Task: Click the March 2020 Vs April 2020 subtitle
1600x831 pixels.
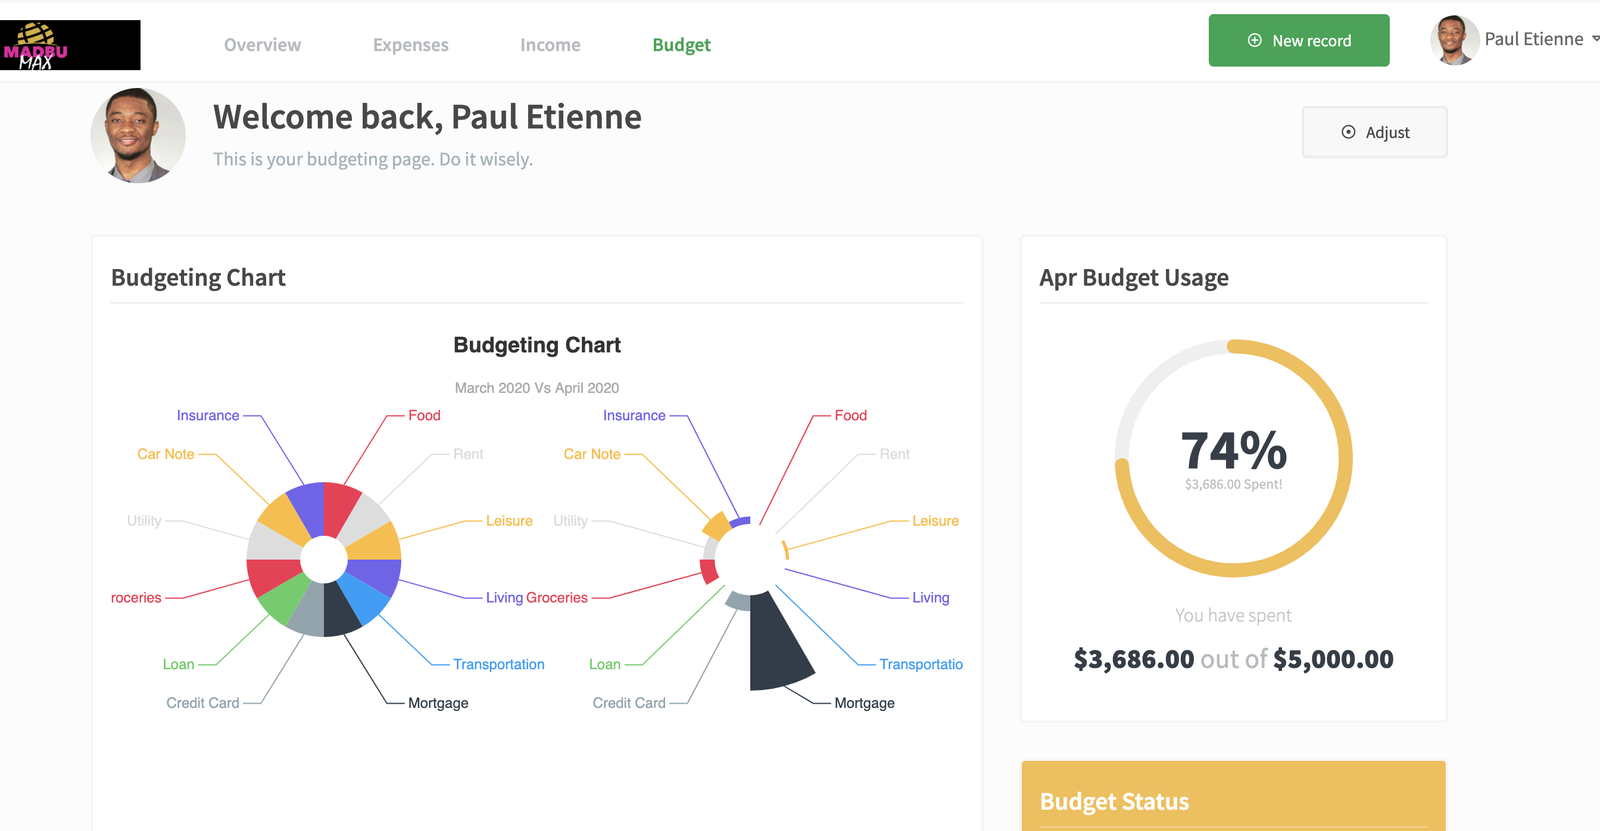Action: [x=537, y=388]
